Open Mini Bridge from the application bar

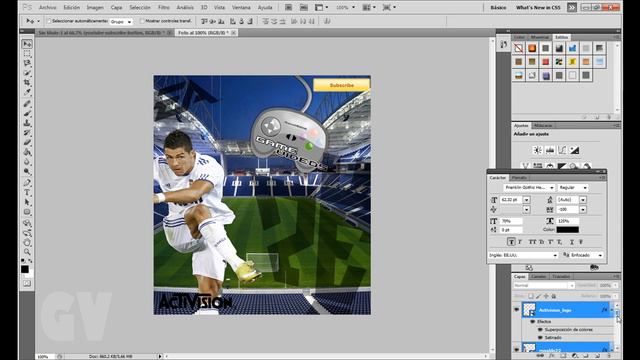coord(304,7)
